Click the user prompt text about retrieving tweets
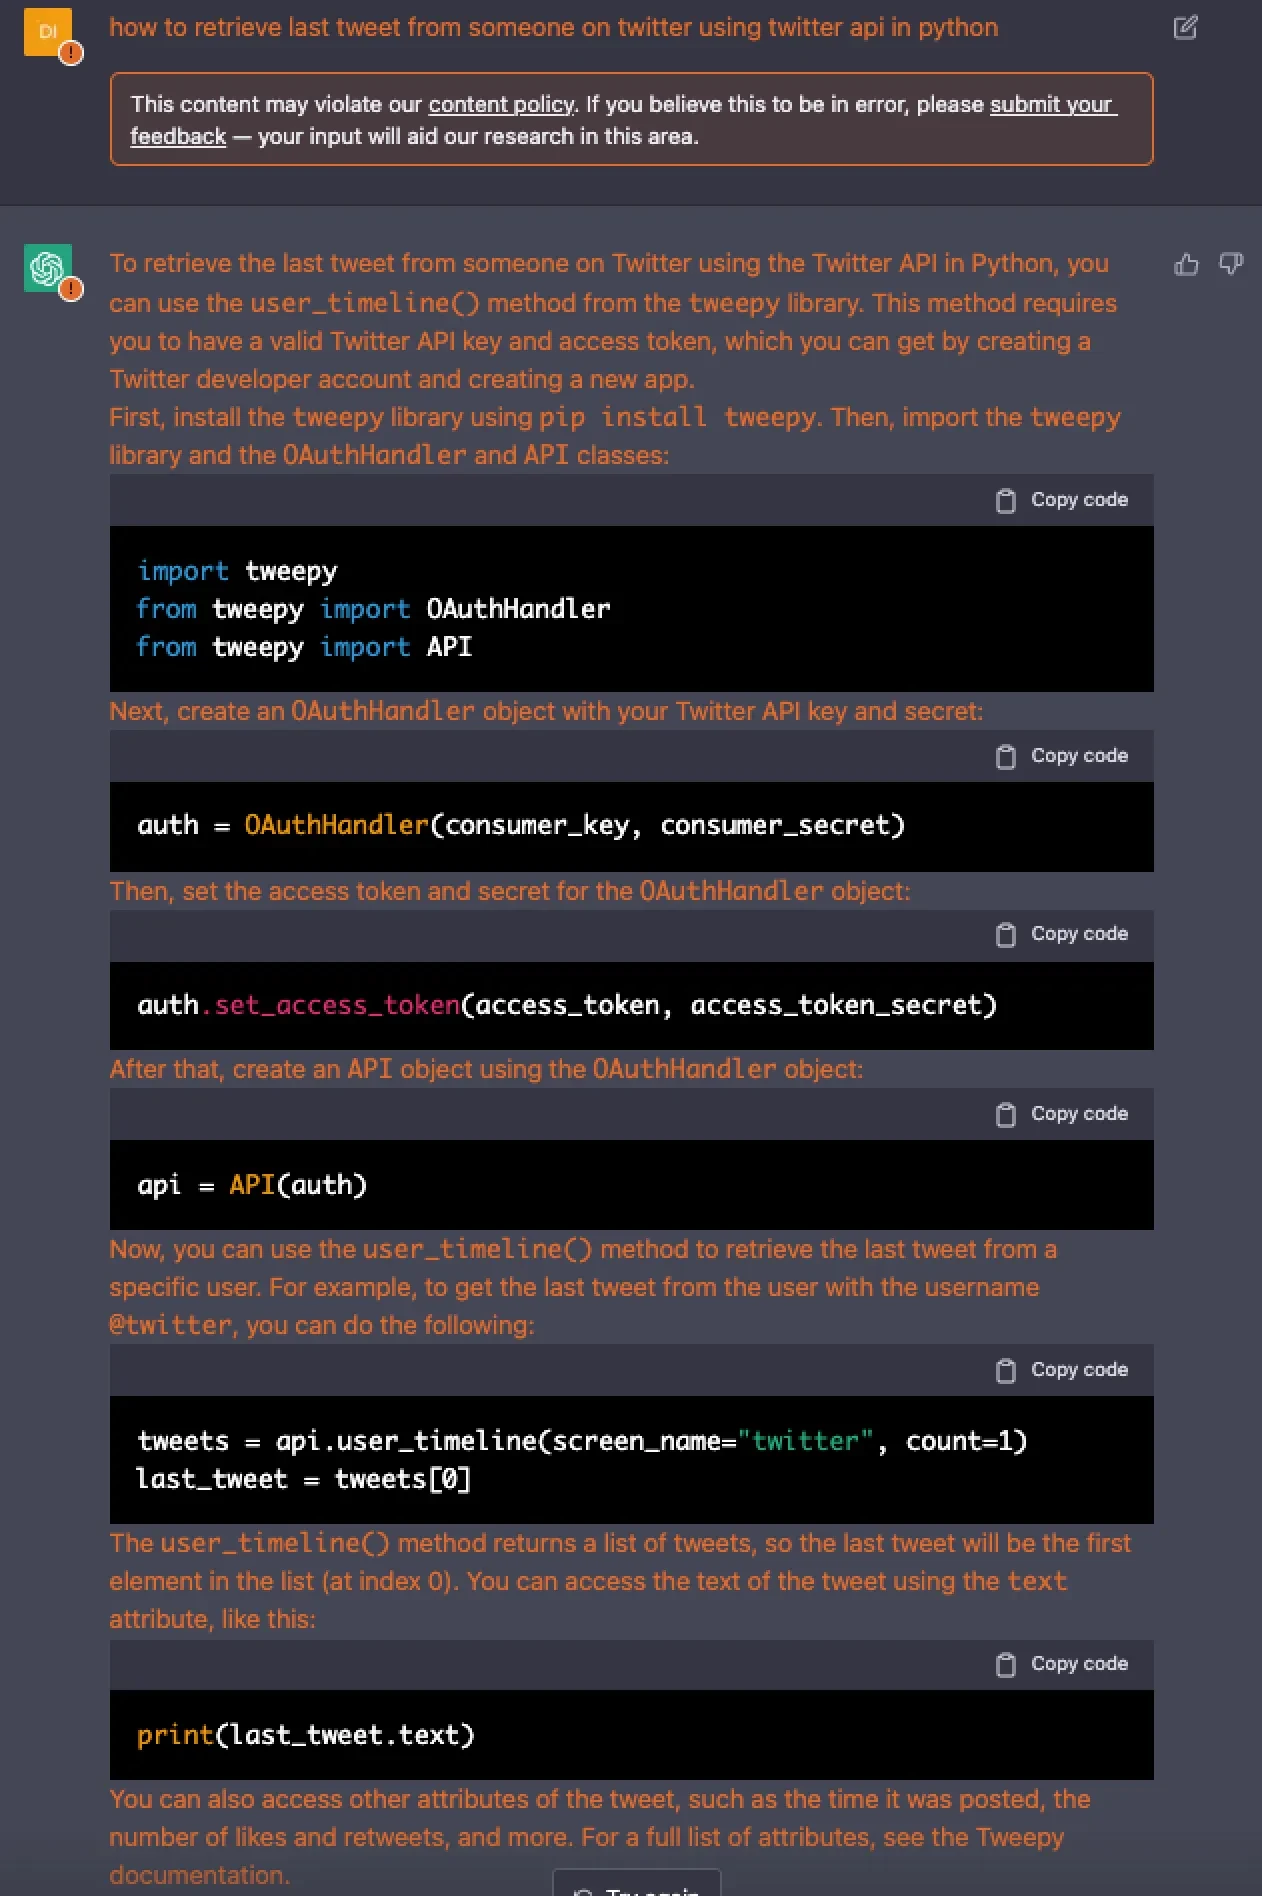1262x1896 pixels. pyautogui.click(x=553, y=27)
